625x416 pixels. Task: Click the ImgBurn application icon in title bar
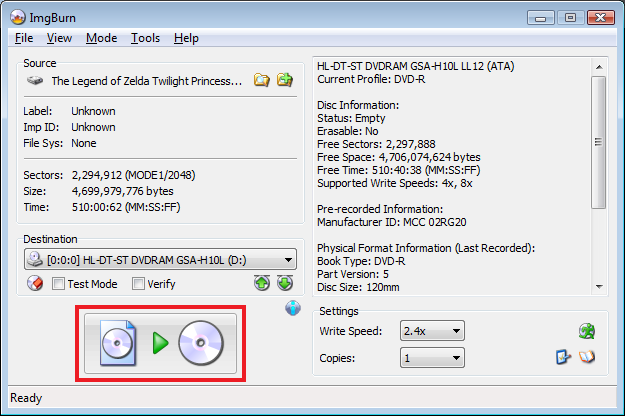[x=18, y=17]
